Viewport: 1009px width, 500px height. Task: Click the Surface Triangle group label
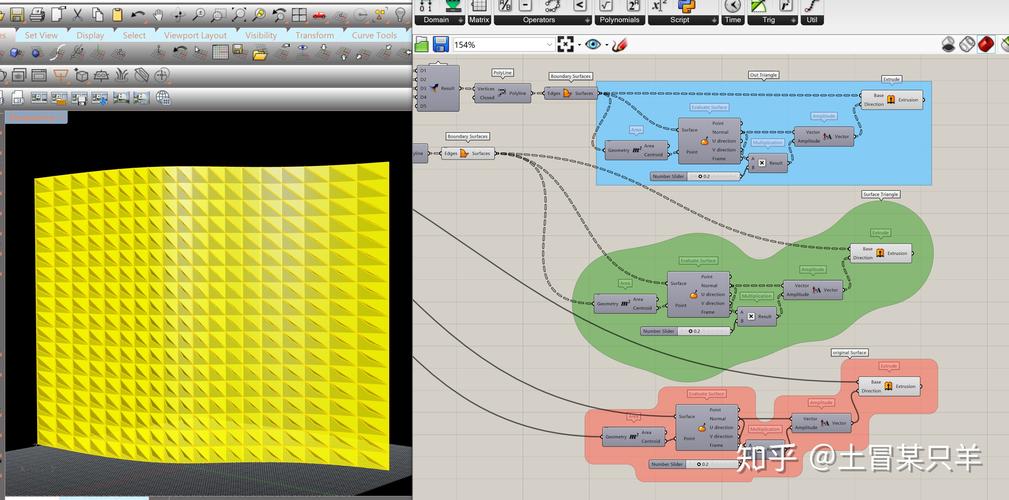[881, 194]
